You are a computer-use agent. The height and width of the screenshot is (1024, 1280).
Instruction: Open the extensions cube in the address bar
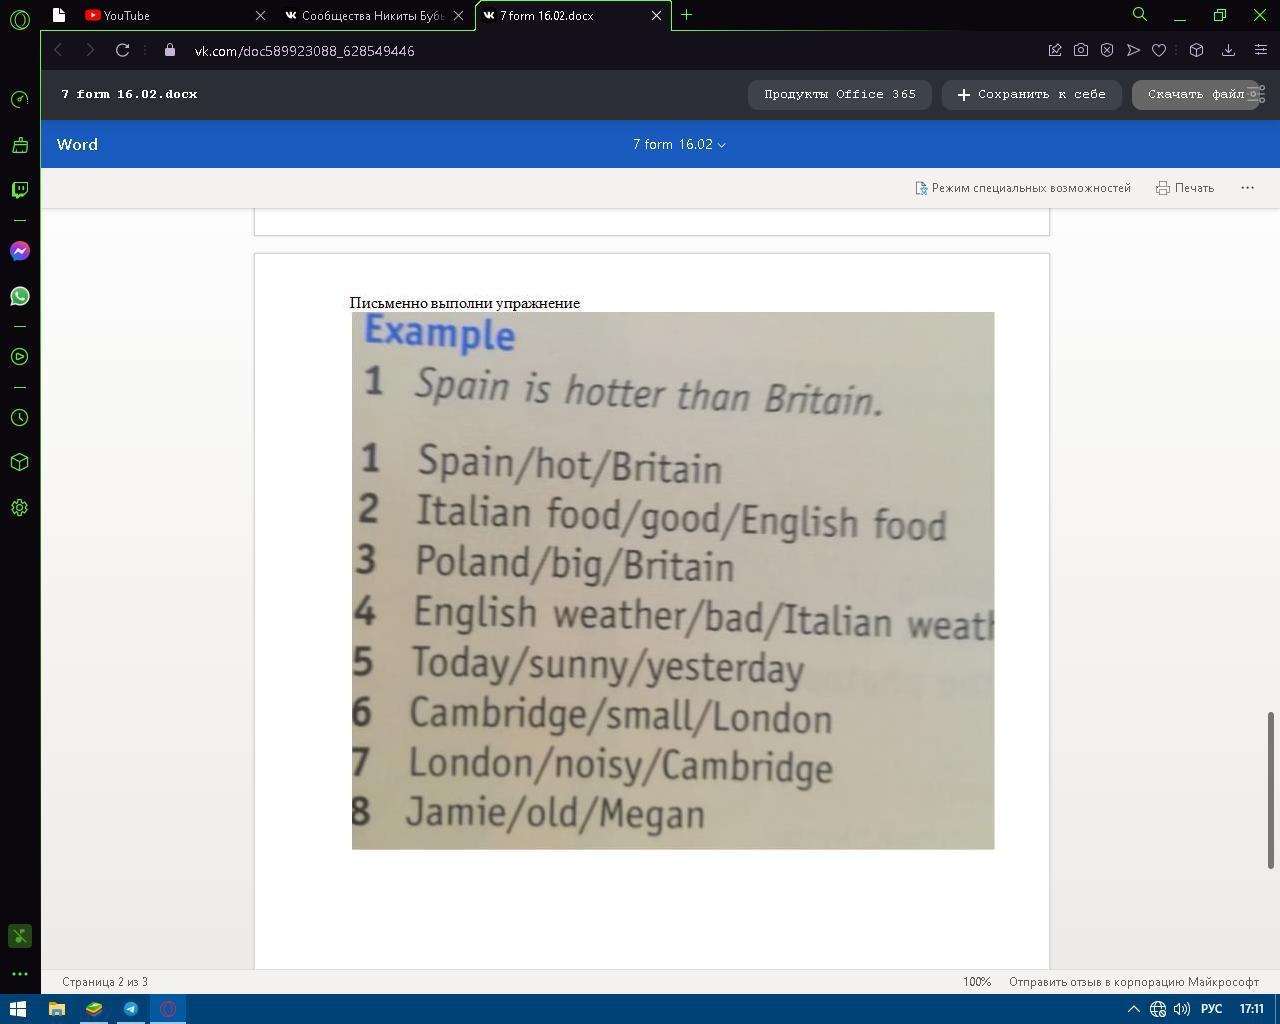click(x=1196, y=50)
